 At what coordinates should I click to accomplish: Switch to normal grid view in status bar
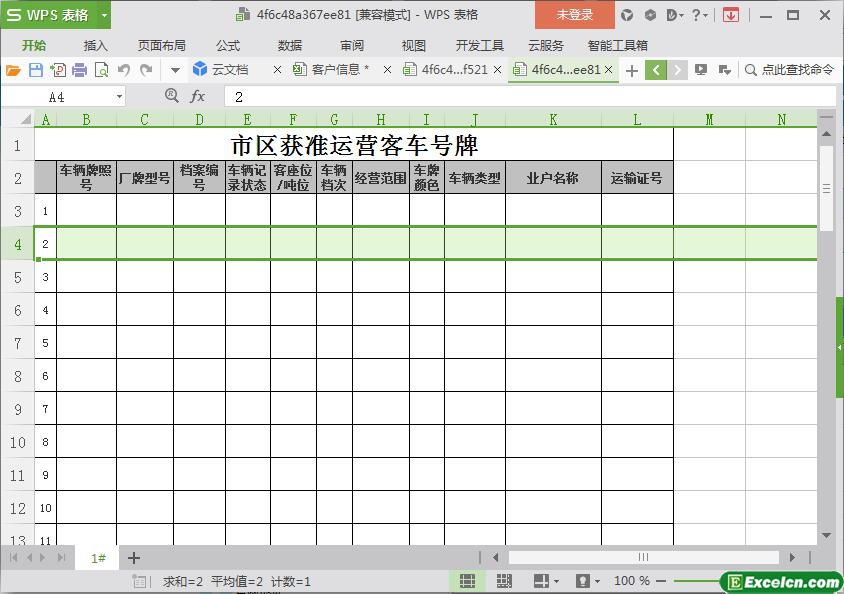pyautogui.click(x=467, y=581)
